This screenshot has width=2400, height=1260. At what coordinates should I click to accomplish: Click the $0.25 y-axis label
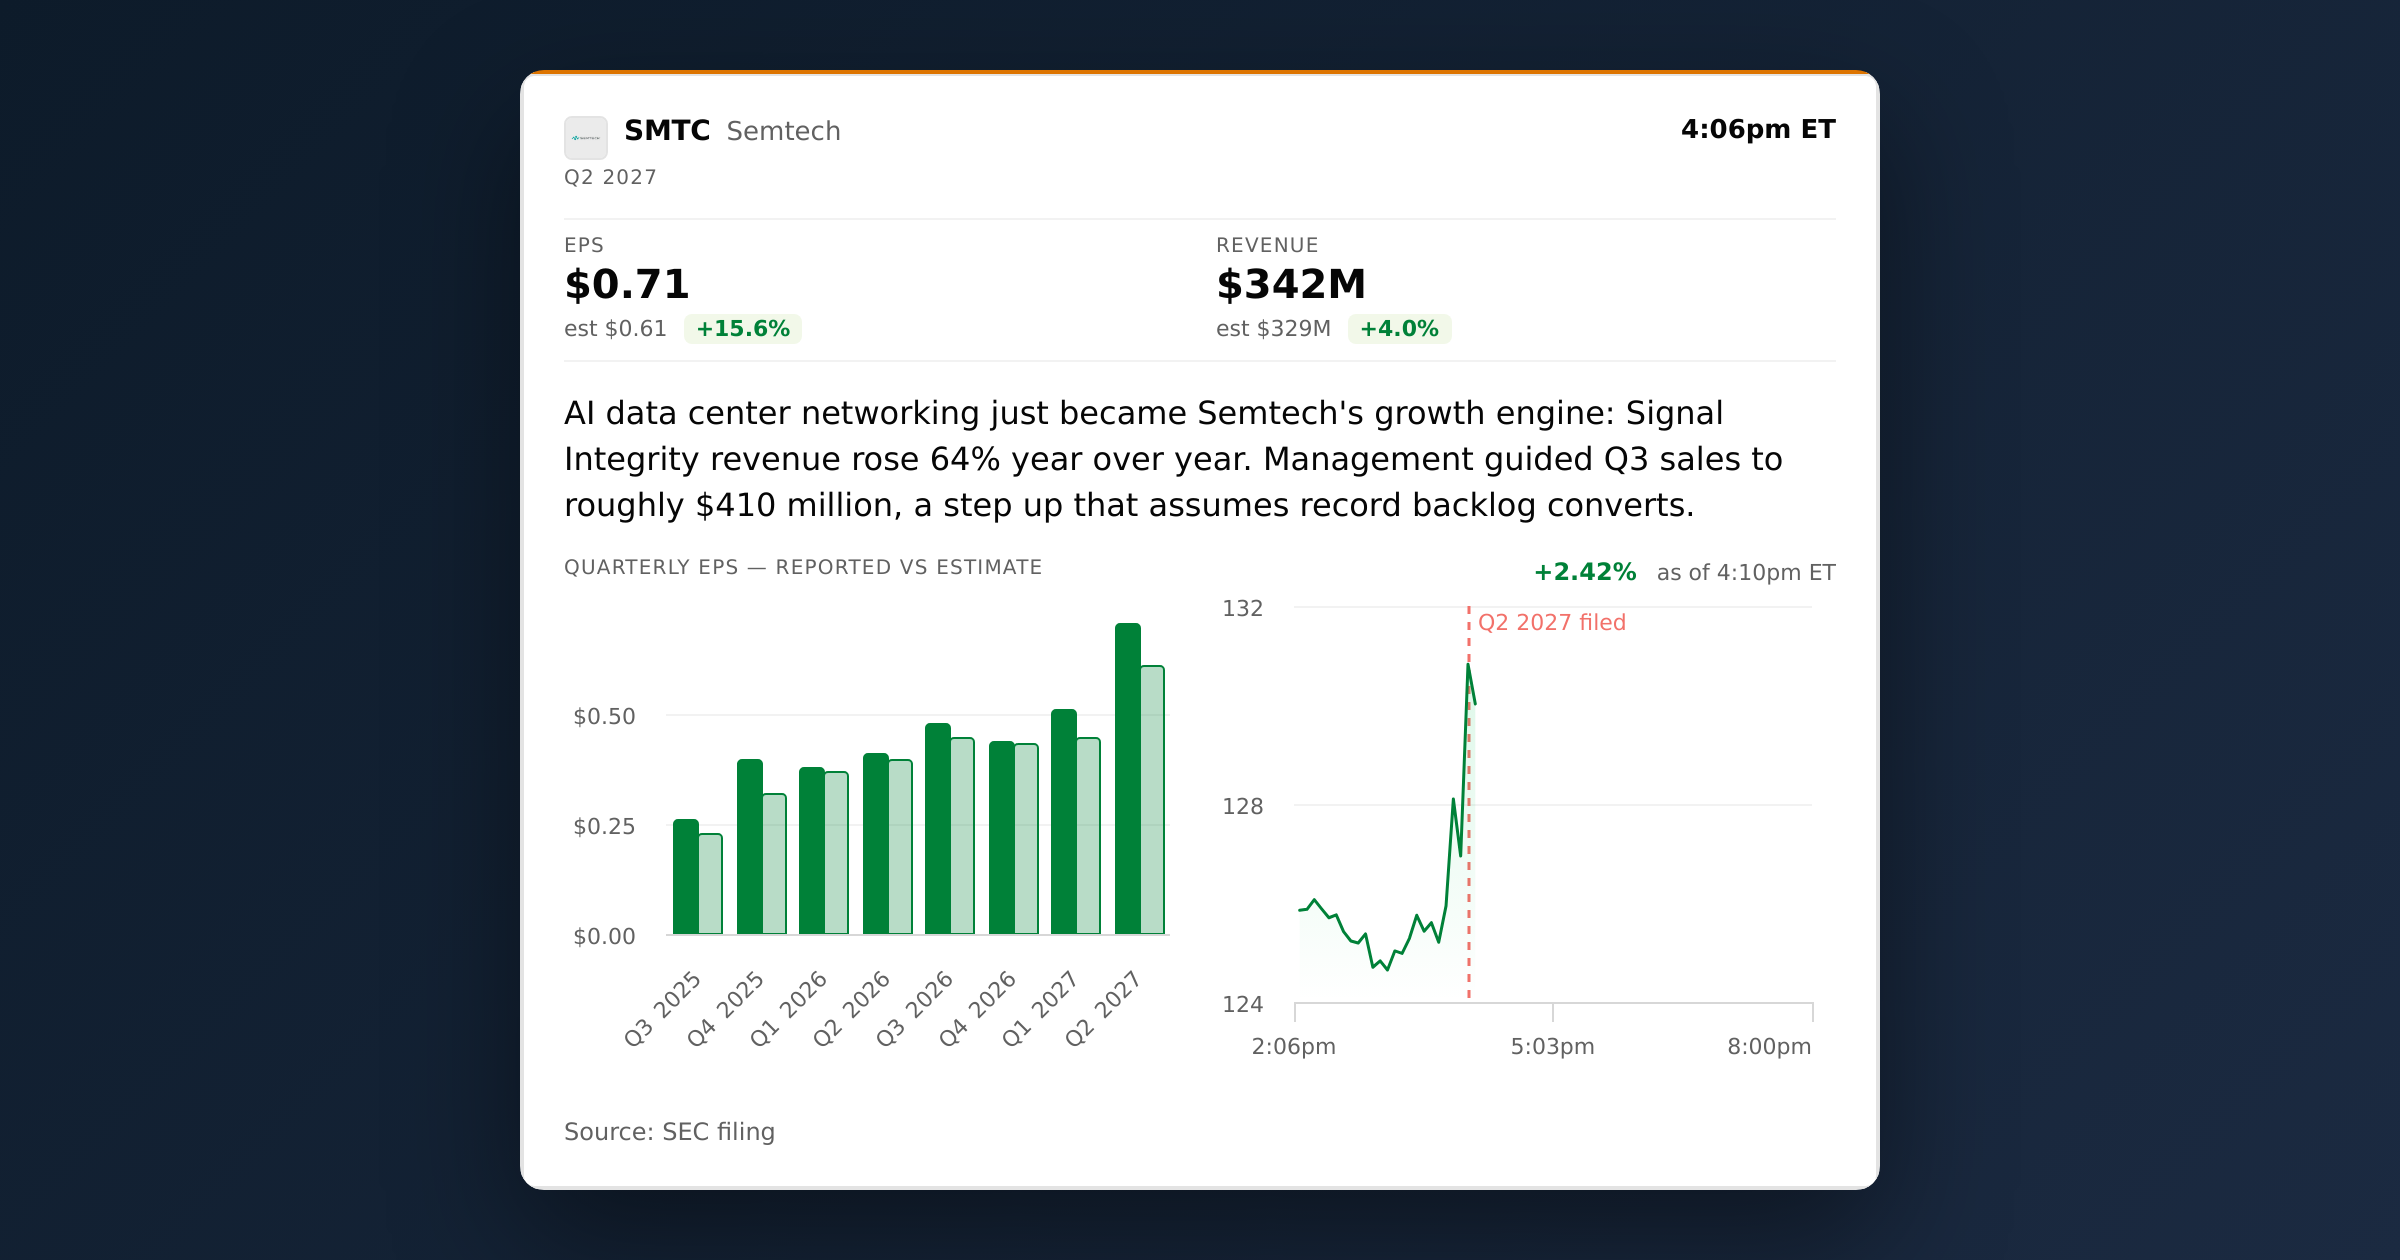pyautogui.click(x=604, y=826)
